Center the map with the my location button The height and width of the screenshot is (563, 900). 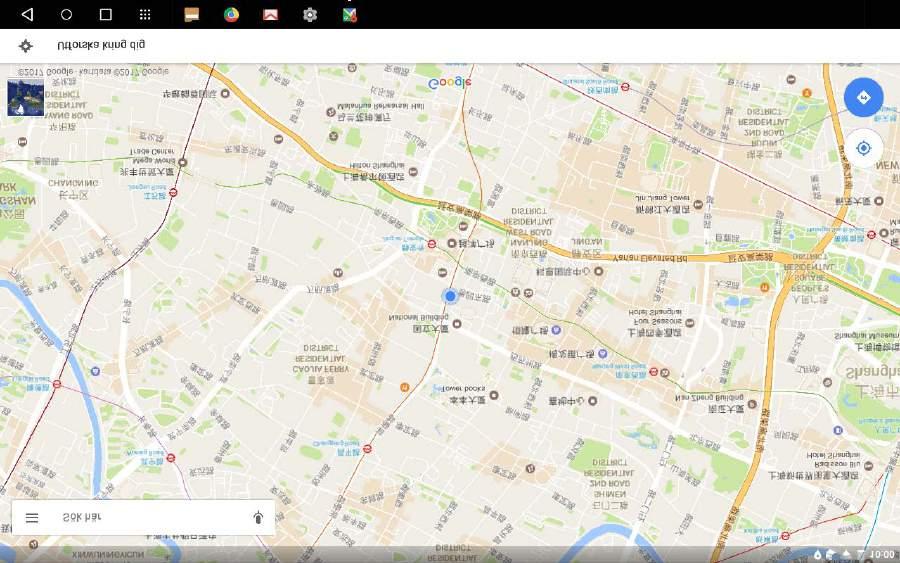pyautogui.click(x=863, y=149)
